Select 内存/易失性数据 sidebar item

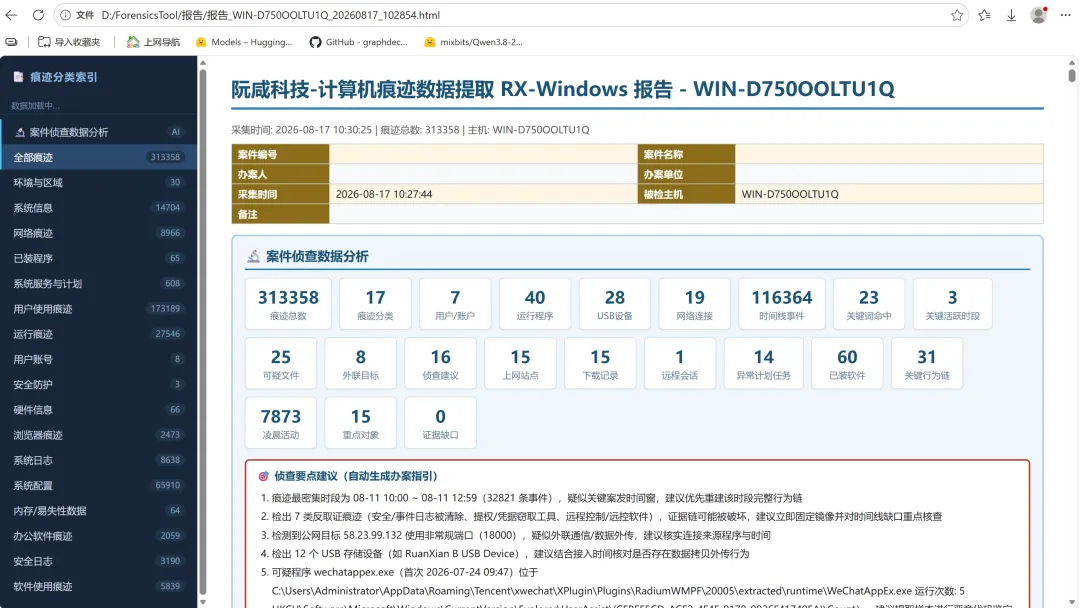(98, 511)
